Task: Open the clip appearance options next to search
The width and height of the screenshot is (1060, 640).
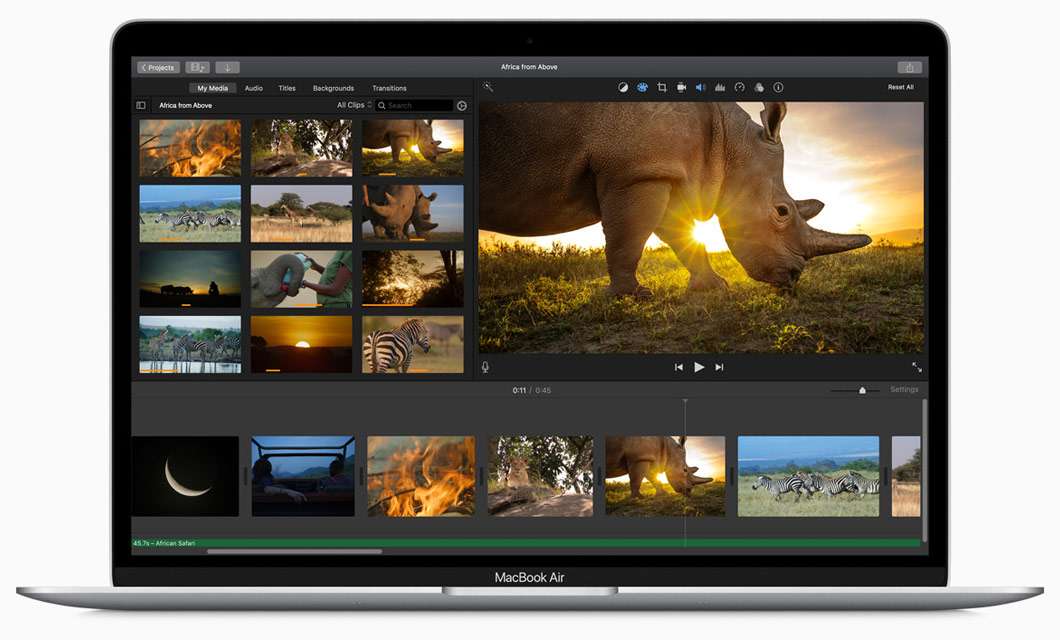Action: tap(461, 104)
